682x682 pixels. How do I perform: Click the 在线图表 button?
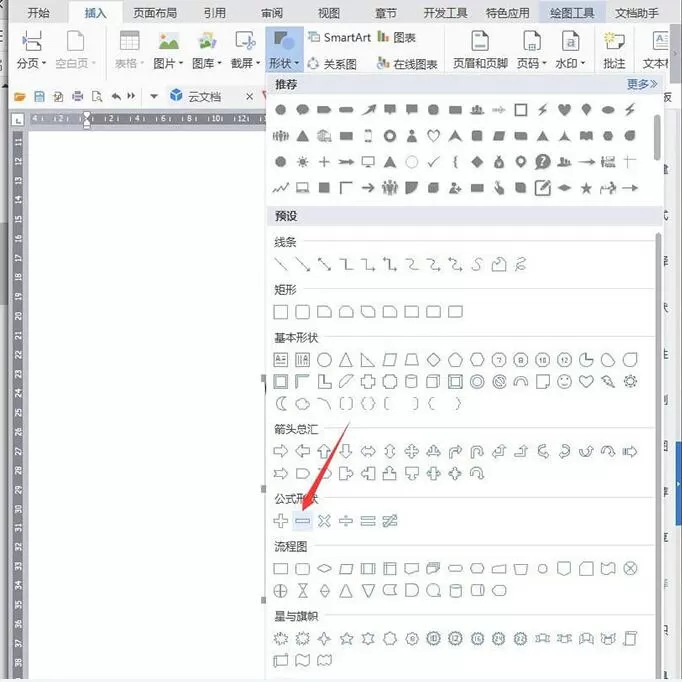[x=407, y=64]
